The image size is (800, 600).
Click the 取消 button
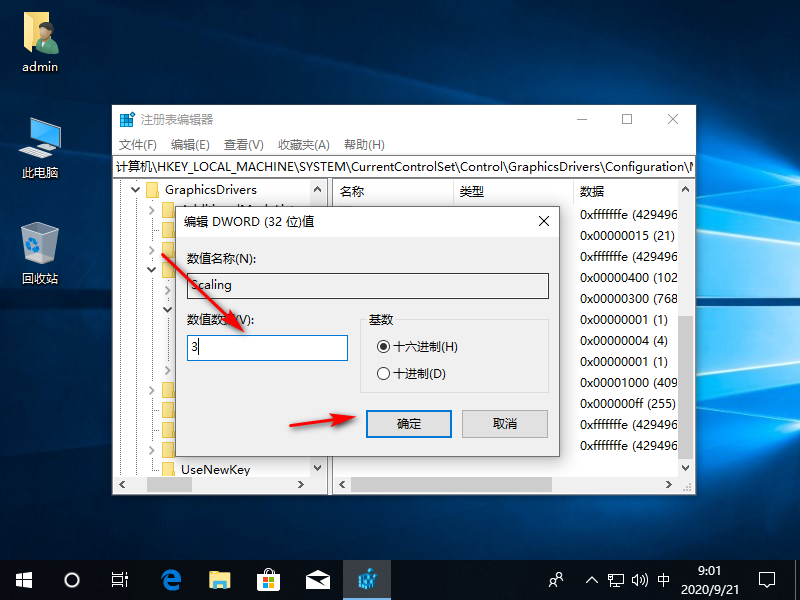(505, 424)
